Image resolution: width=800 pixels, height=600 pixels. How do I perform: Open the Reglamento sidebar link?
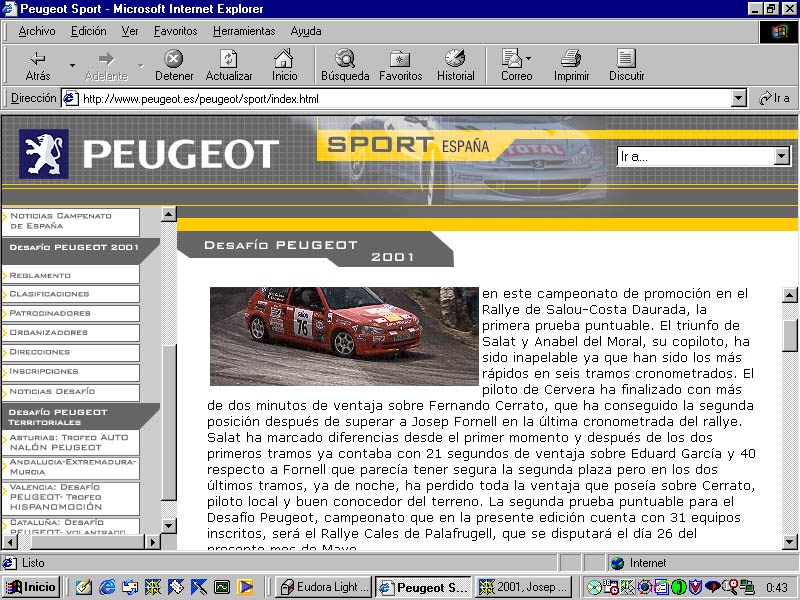click(70, 275)
